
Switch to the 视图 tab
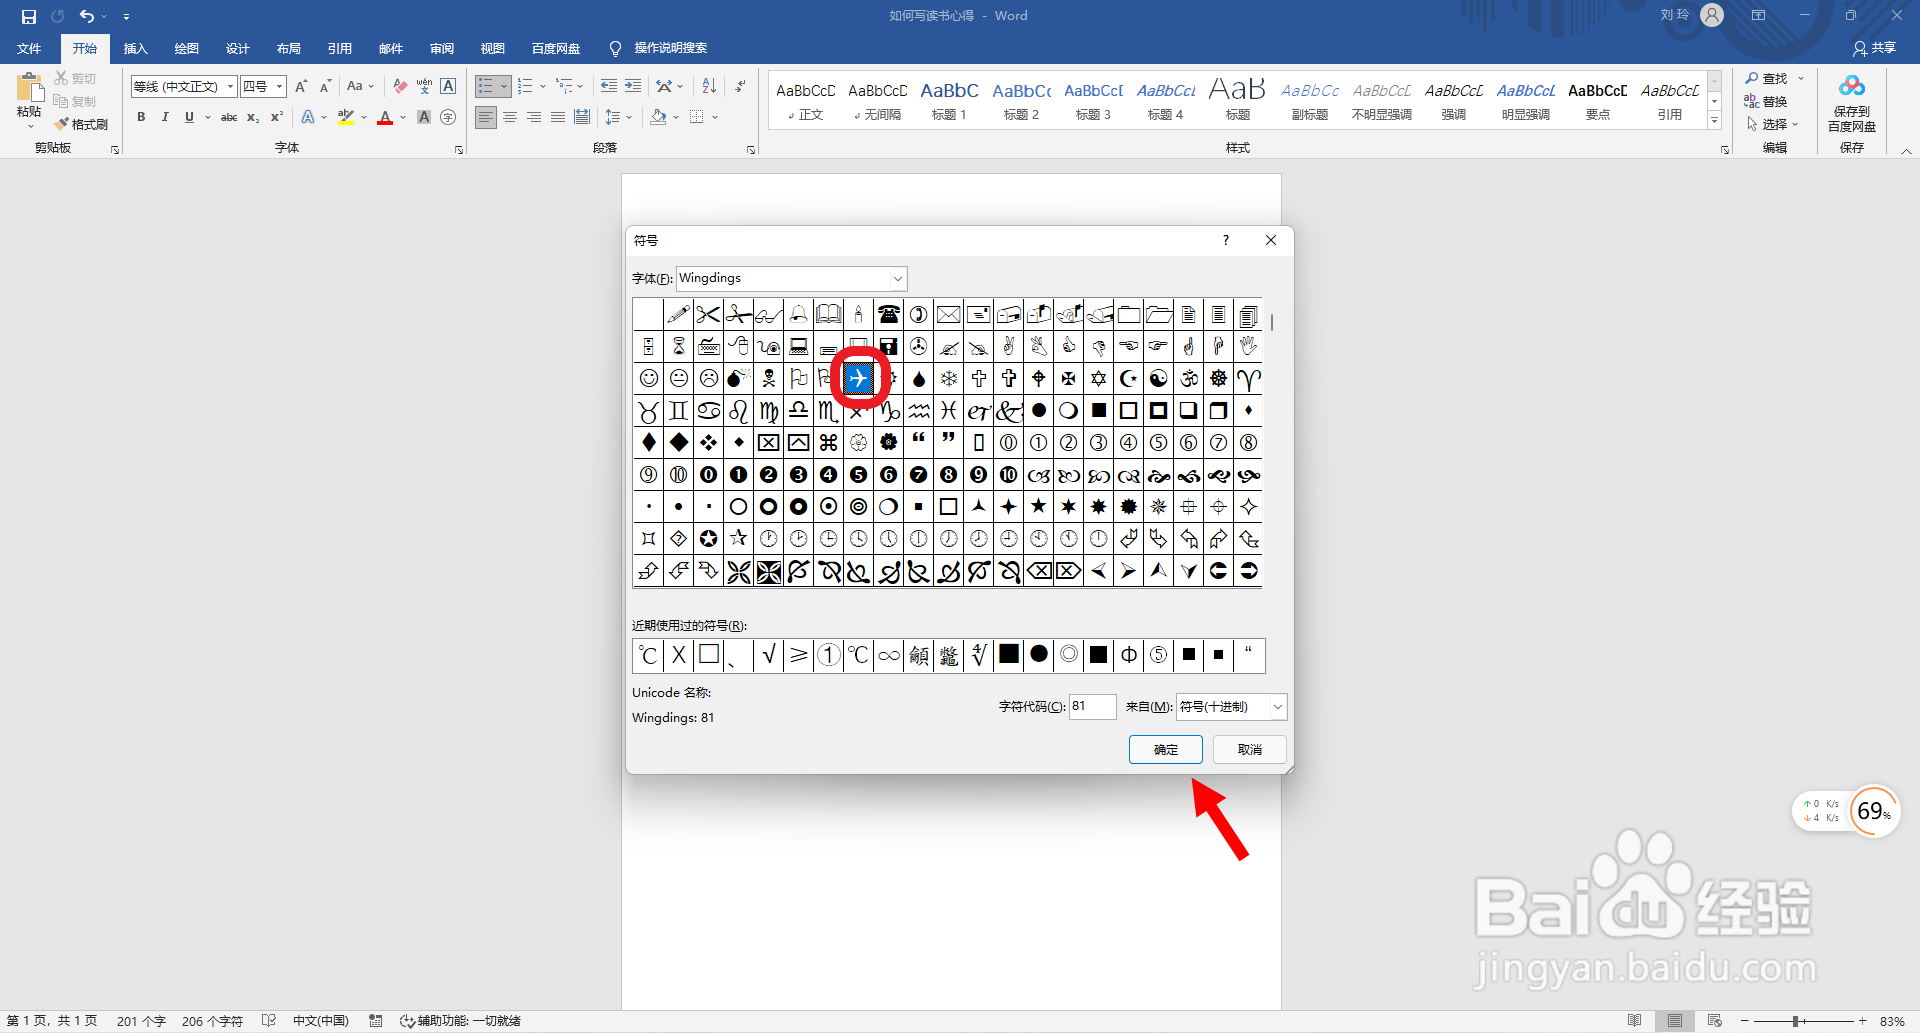point(492,48)
